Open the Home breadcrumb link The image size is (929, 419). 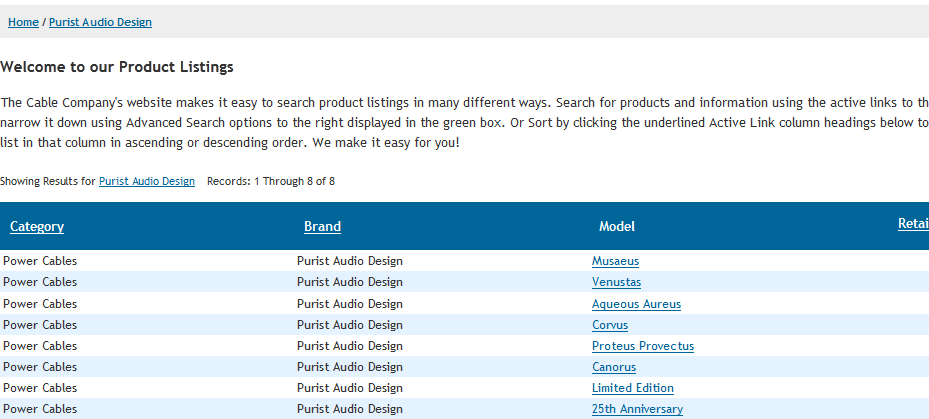click(x=23, y=23)
